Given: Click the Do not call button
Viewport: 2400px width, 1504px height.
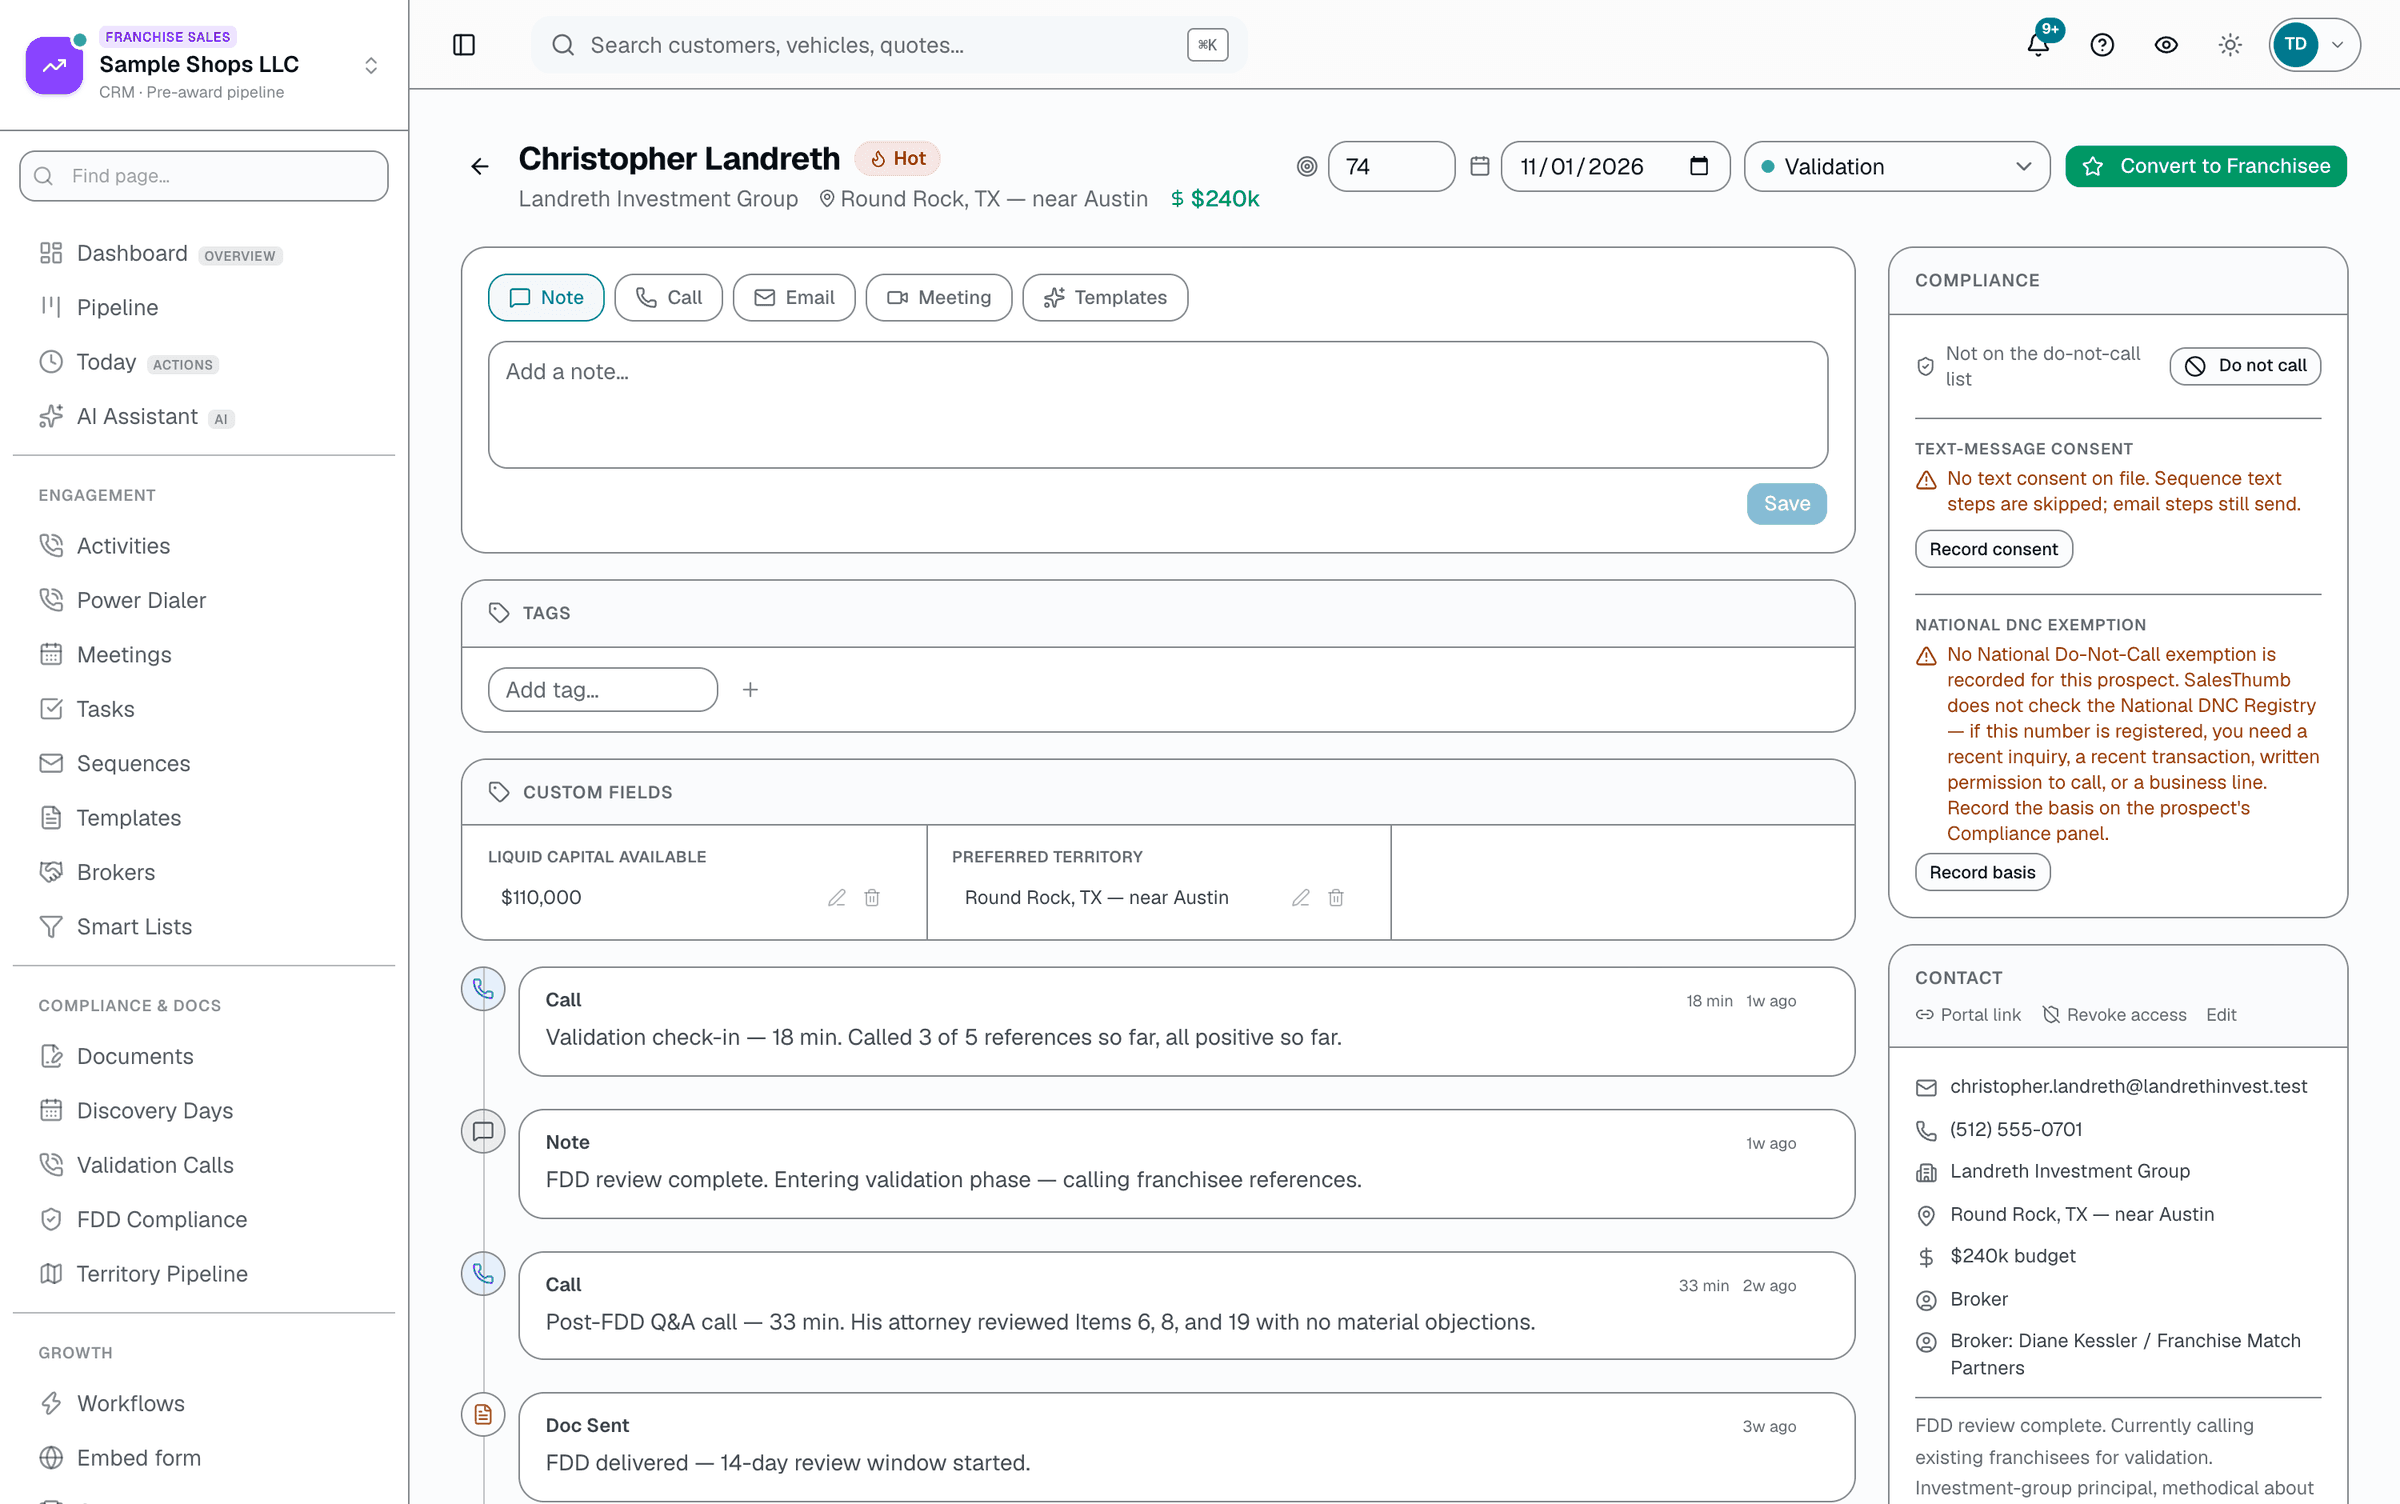Looking at the screenshot, I should (x=2245, y=366).
